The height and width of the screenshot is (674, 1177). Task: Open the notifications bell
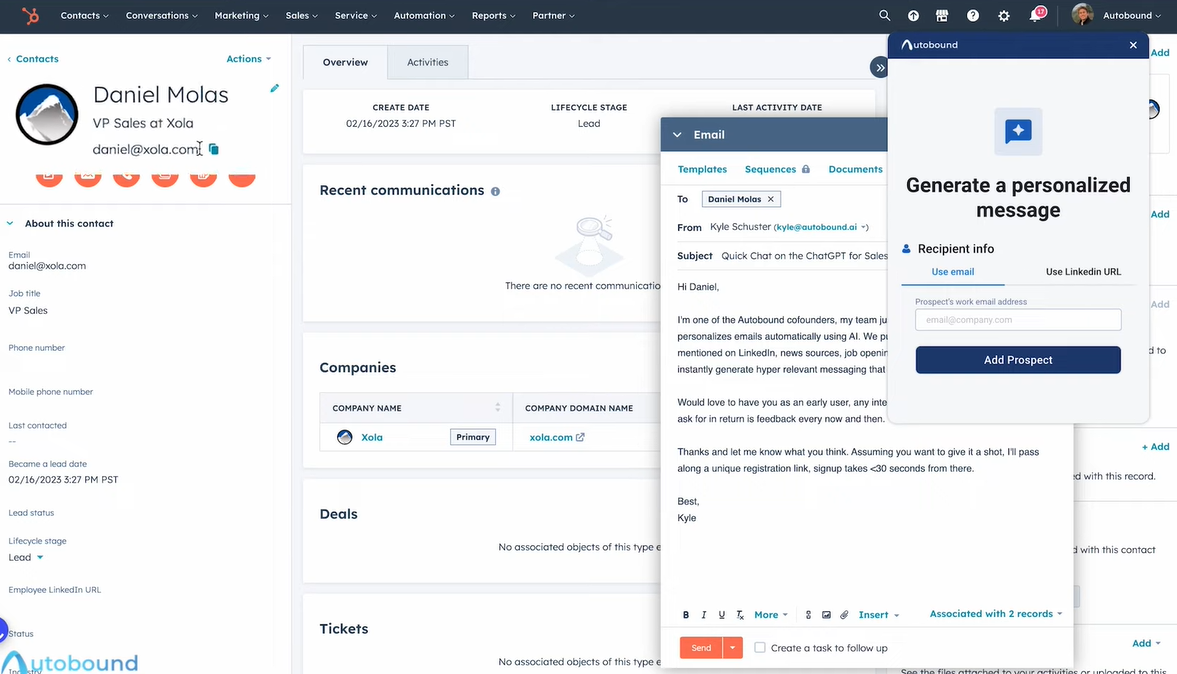pyautogui.click(x=1036, y=16)
